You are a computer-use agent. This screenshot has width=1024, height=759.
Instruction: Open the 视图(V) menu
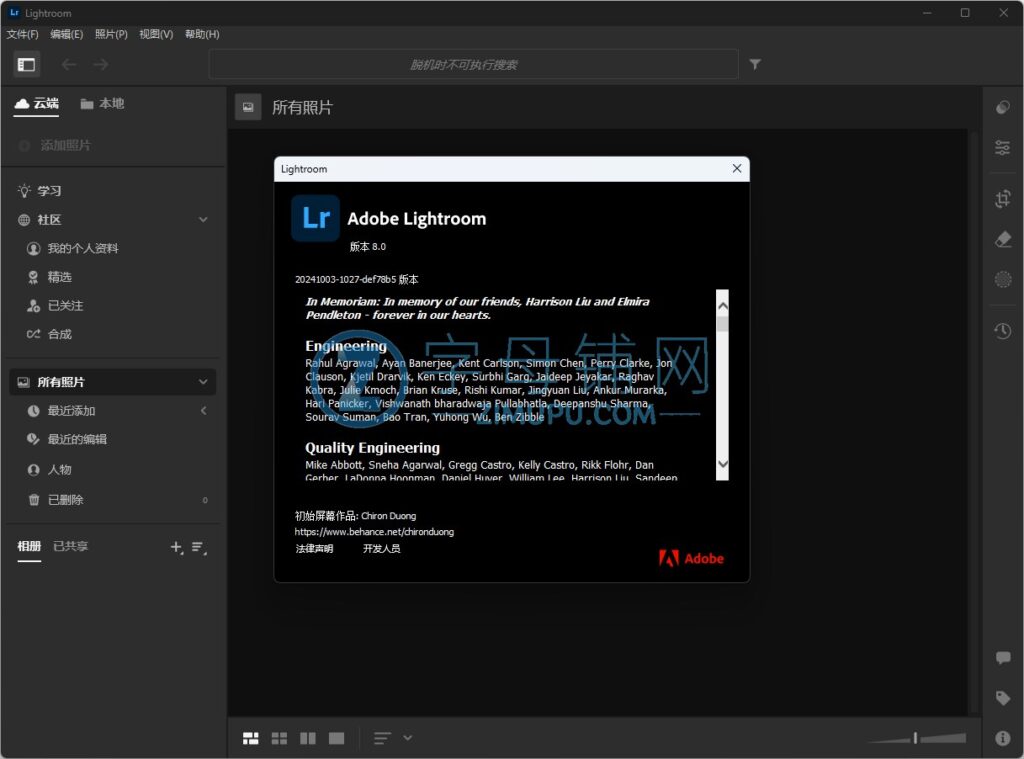click(x=156, y=34)
